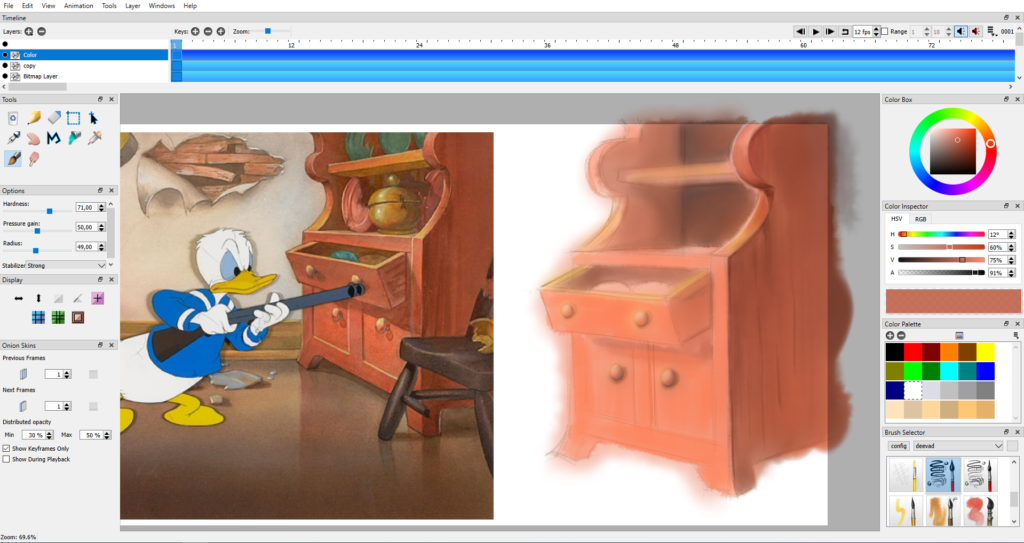The image size is (1024, 543).
Task: Click the Next Frames onion skin icon
Action: click(24, 406)
